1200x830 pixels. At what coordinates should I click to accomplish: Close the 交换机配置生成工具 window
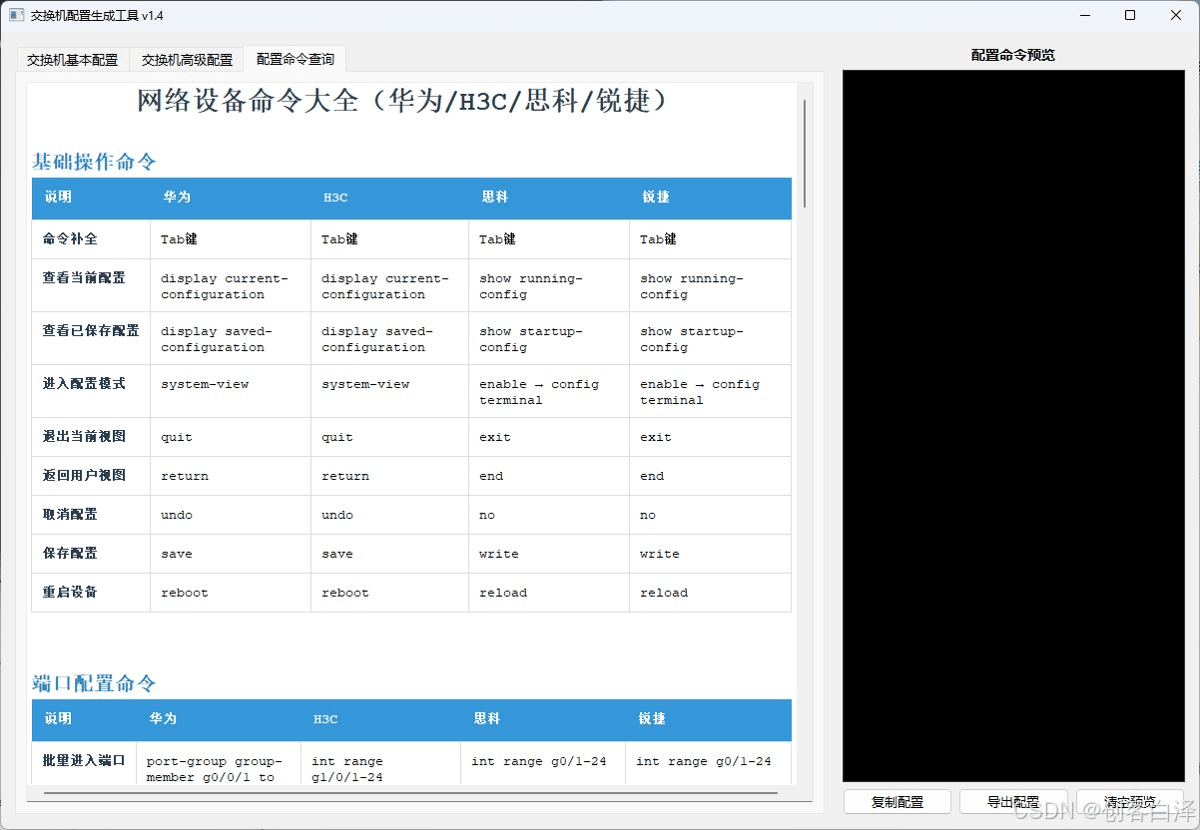[x=1175, y=15]
